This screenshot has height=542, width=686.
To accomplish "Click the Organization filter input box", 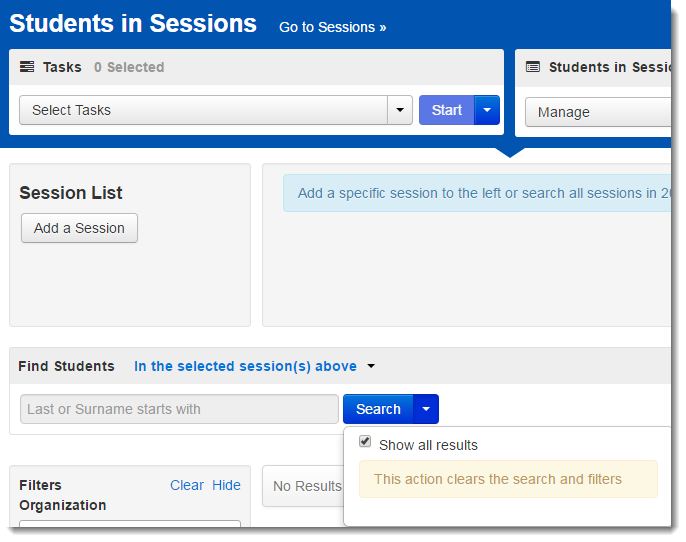I will point(130,523).
